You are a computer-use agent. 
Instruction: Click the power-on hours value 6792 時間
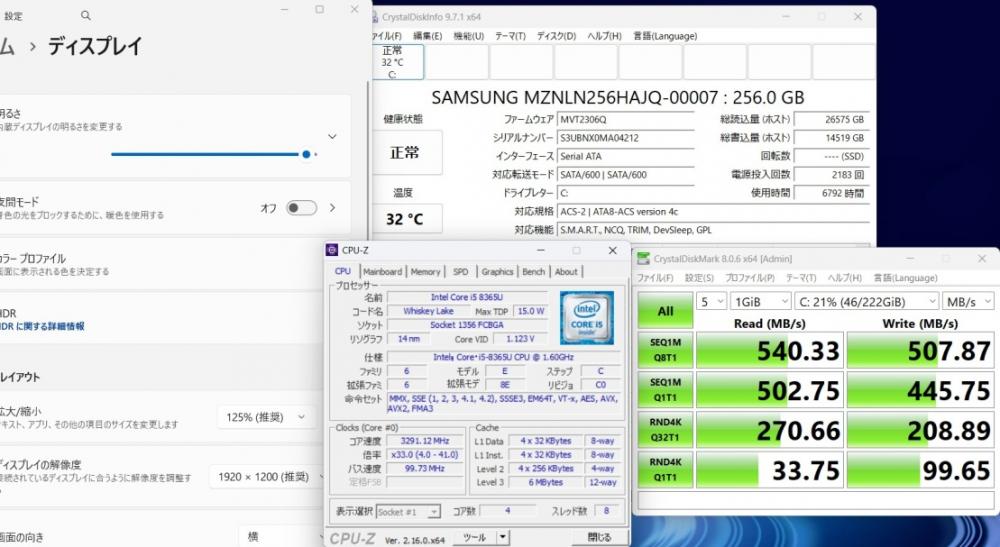832,193
